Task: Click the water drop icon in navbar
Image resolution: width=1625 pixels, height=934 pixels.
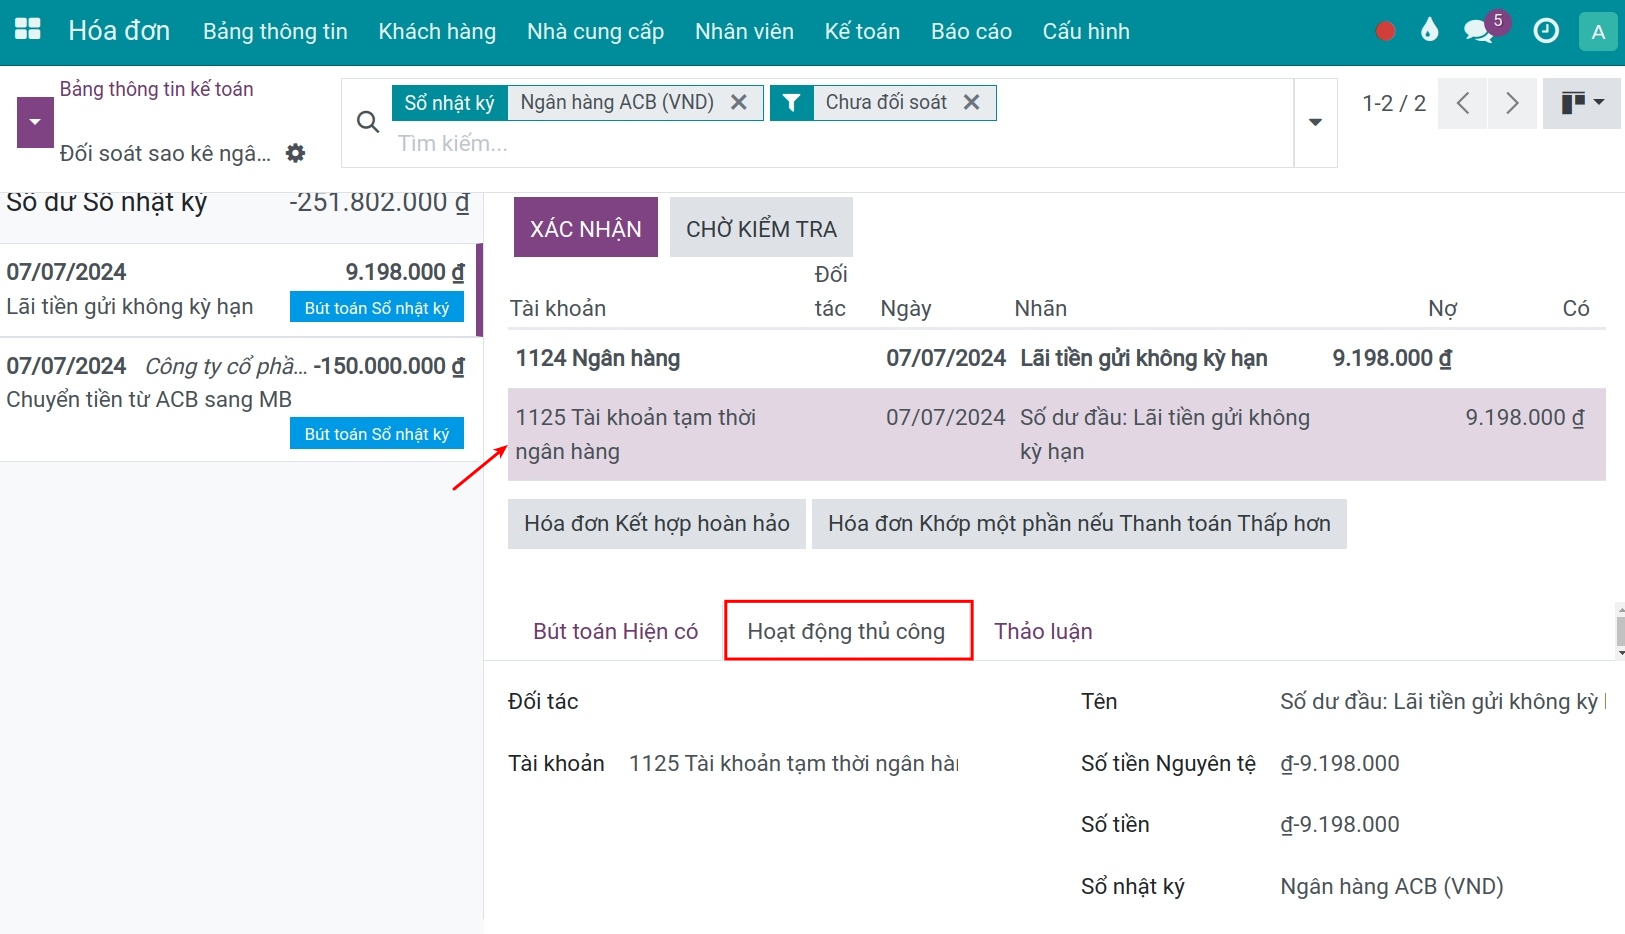Action: pos(1429,31)
